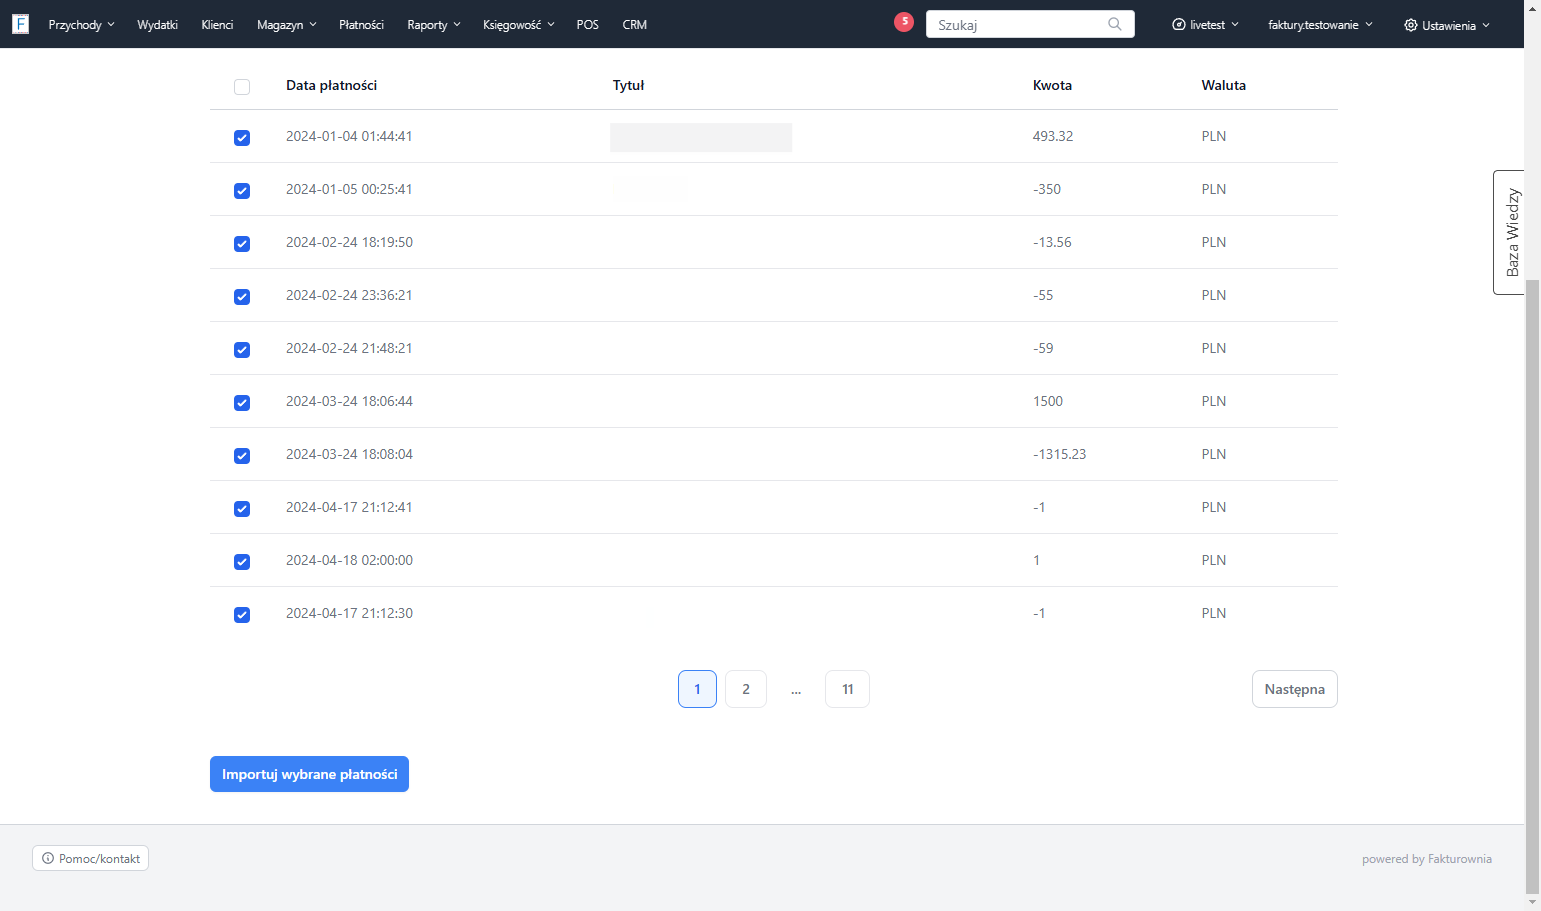Click the date 2024-04-18 02:00:00
1541x911 pixels.
pos(349,560)
